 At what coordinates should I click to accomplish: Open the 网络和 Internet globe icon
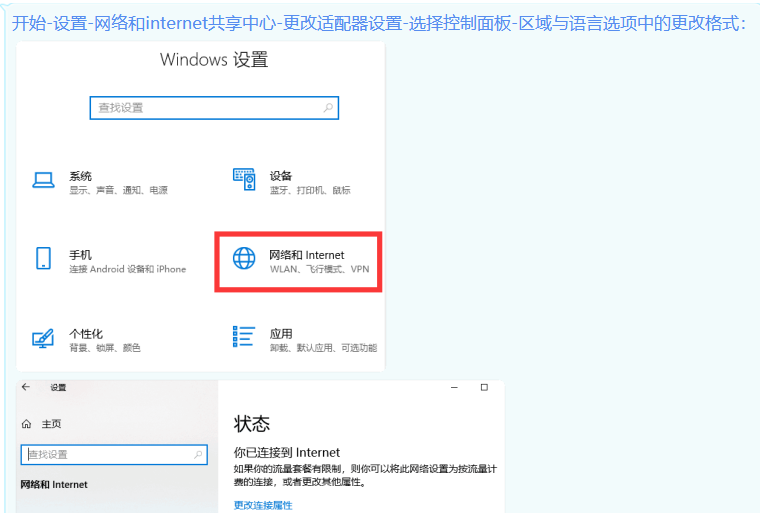coord(244,258)
